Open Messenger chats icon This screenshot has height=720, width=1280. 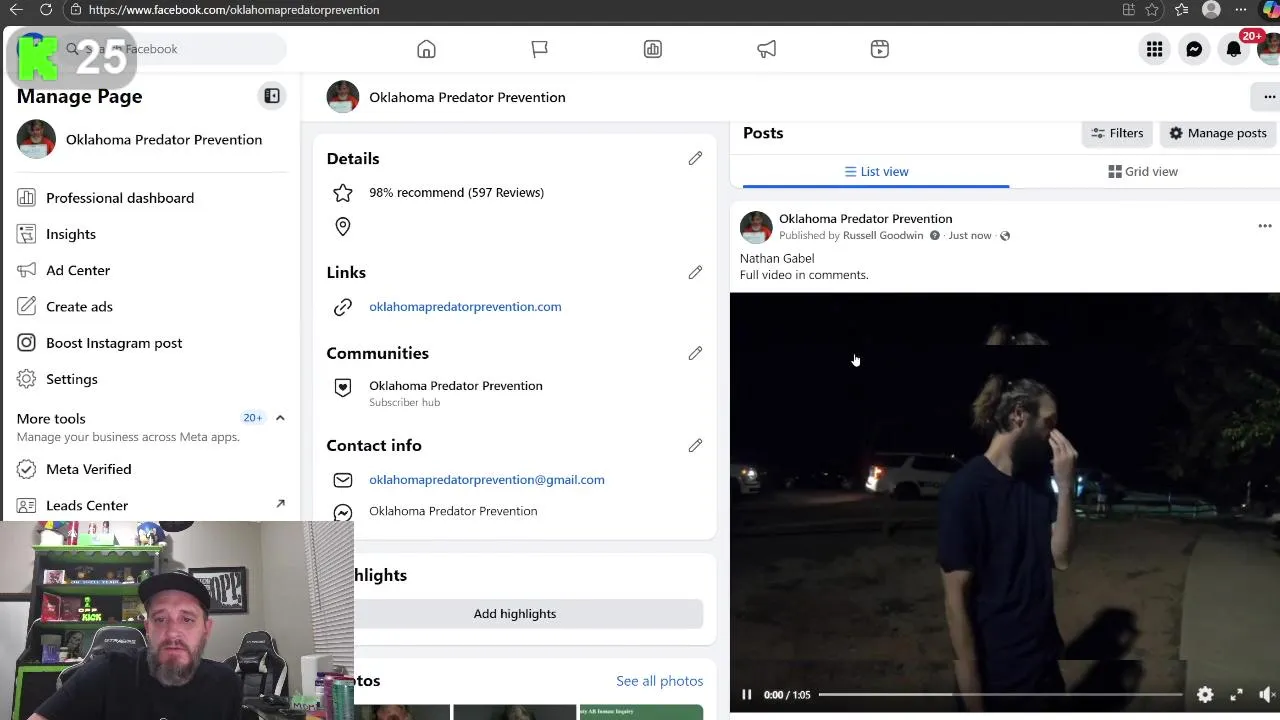pos(1194,49)
